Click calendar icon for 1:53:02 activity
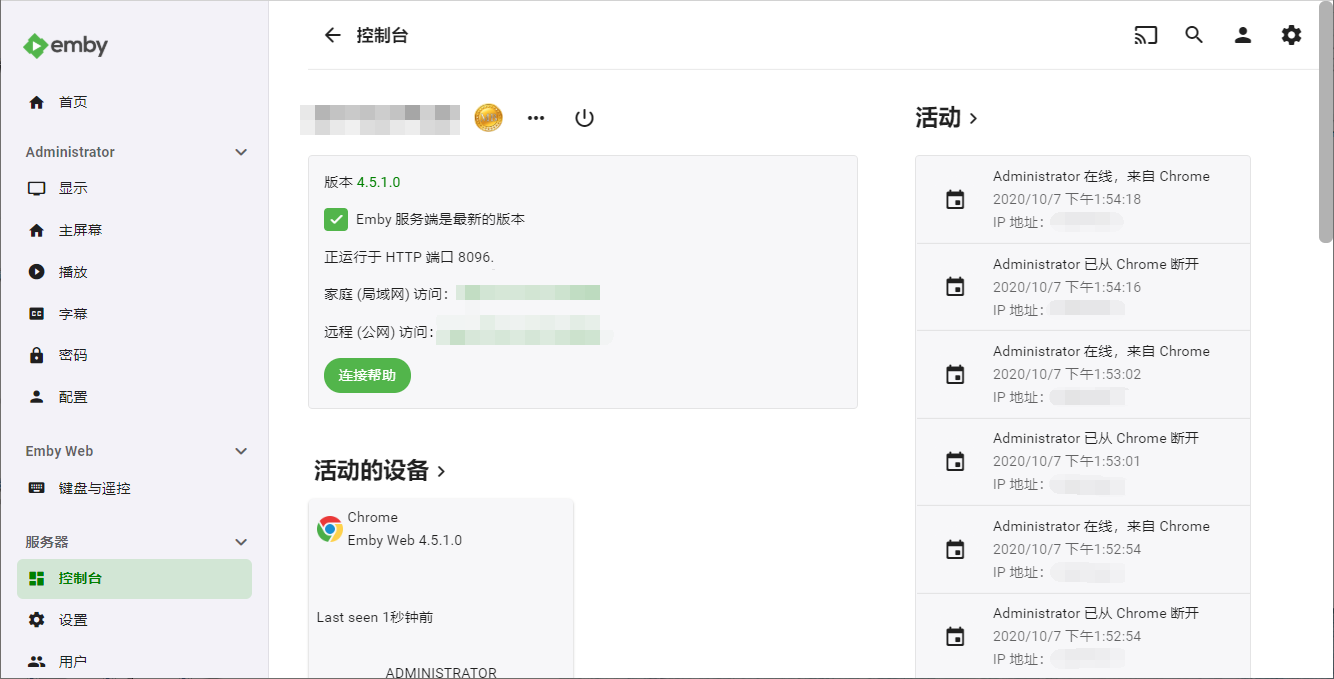The height and width of the screenshot is (679, 1334). [x=955, y=374]
